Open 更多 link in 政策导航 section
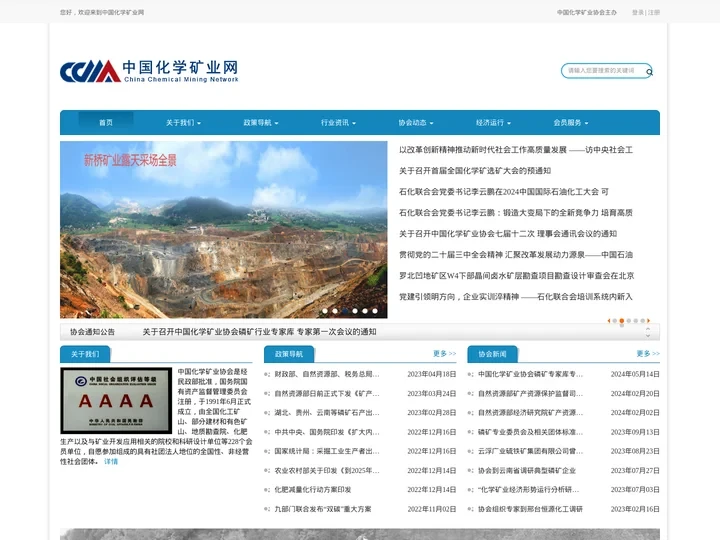The image size is (720, 540). (x=444, y=354)
